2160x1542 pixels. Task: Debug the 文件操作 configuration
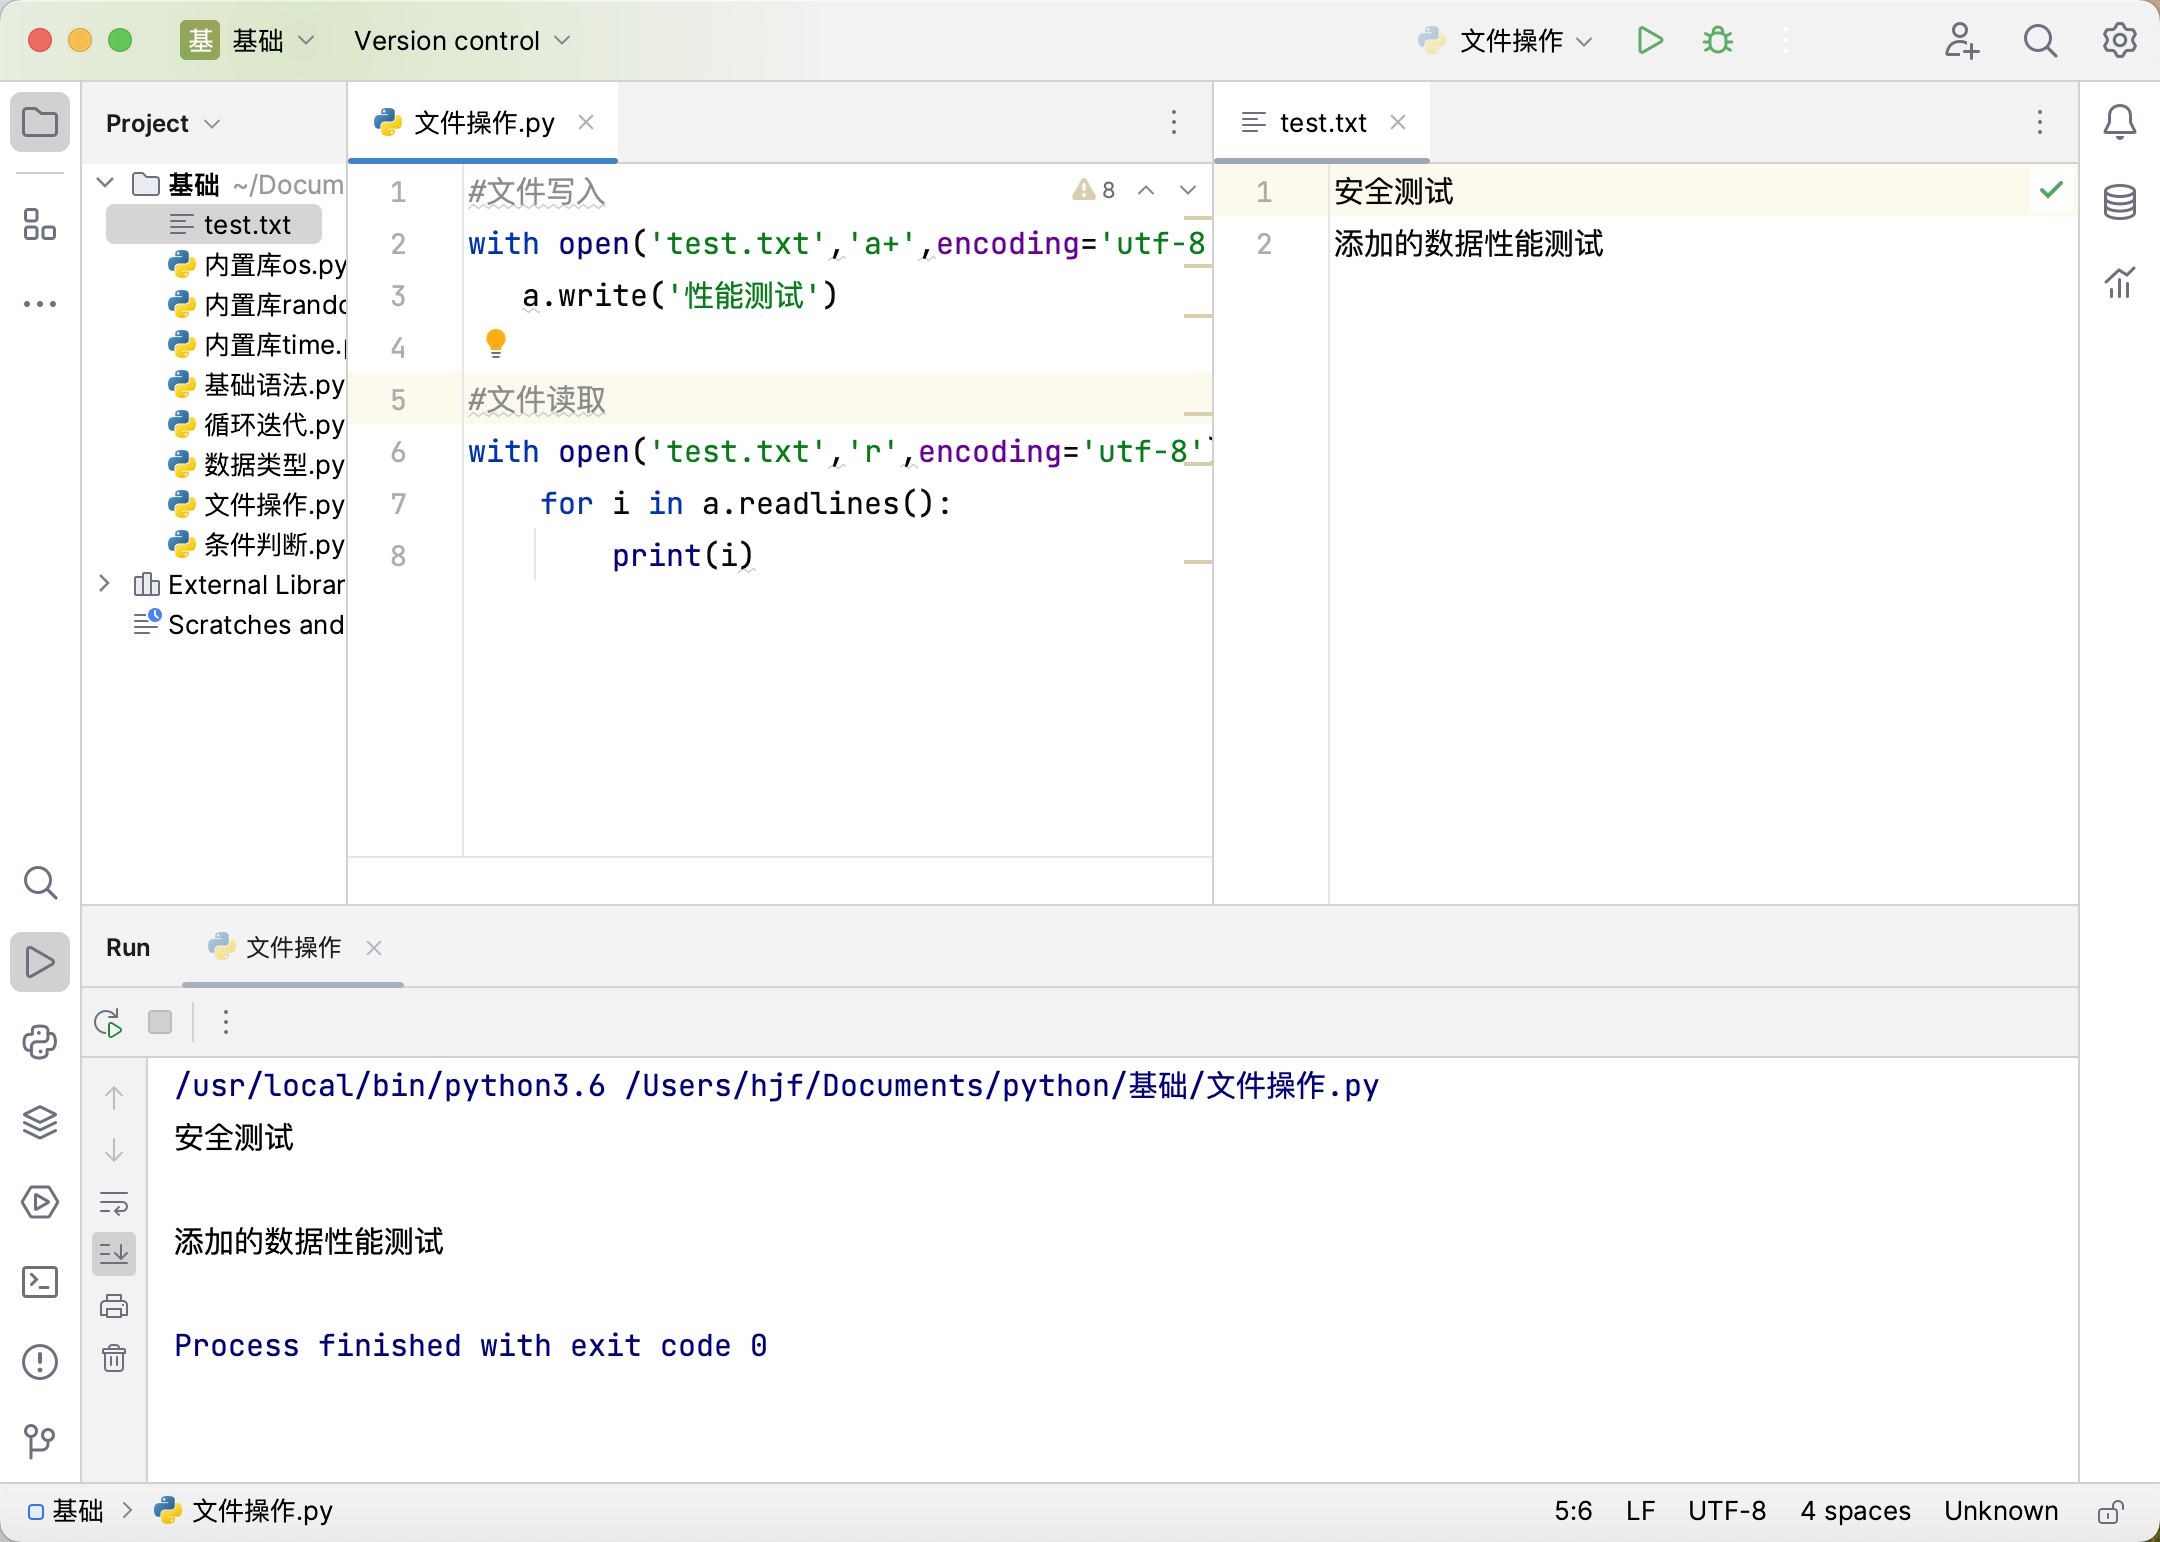tap(1718, 41)
